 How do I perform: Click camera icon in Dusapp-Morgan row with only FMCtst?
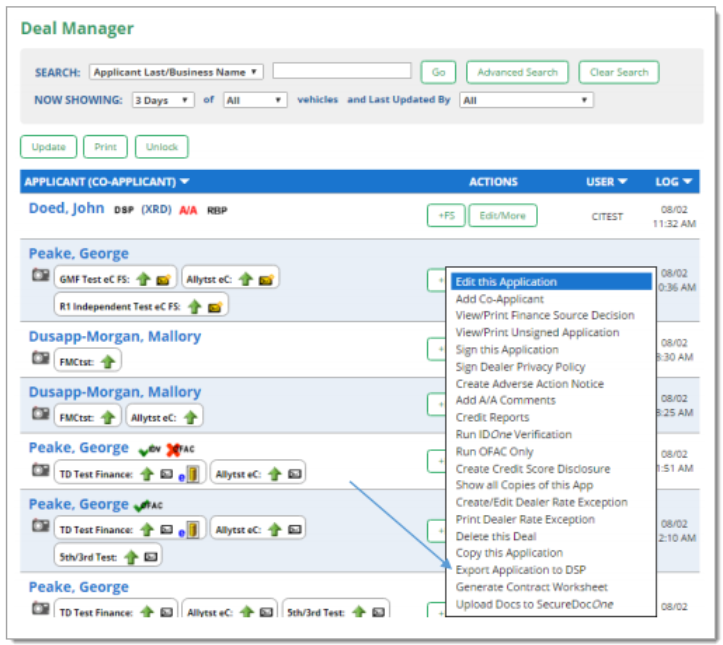(41, 358)
